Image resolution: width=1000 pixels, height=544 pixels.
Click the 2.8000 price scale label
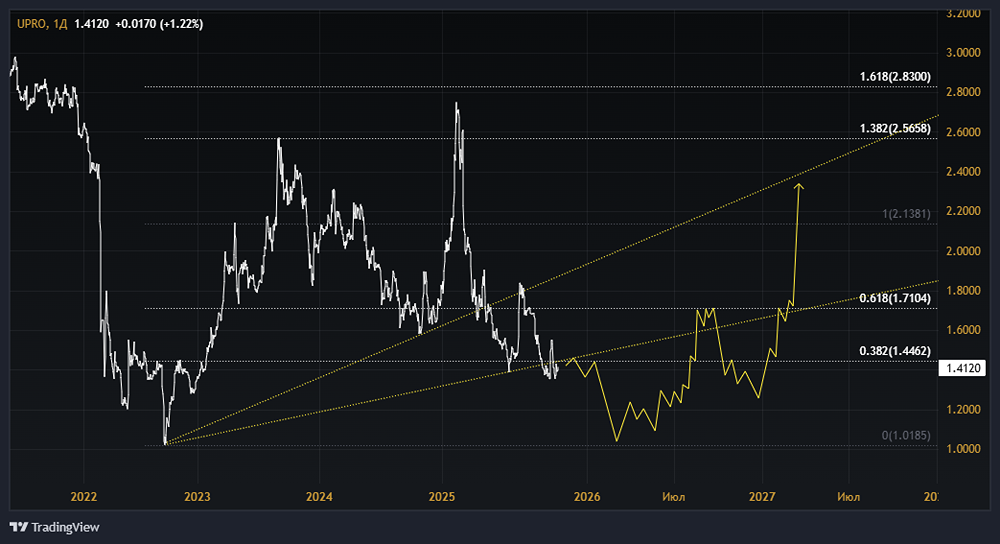963,92
